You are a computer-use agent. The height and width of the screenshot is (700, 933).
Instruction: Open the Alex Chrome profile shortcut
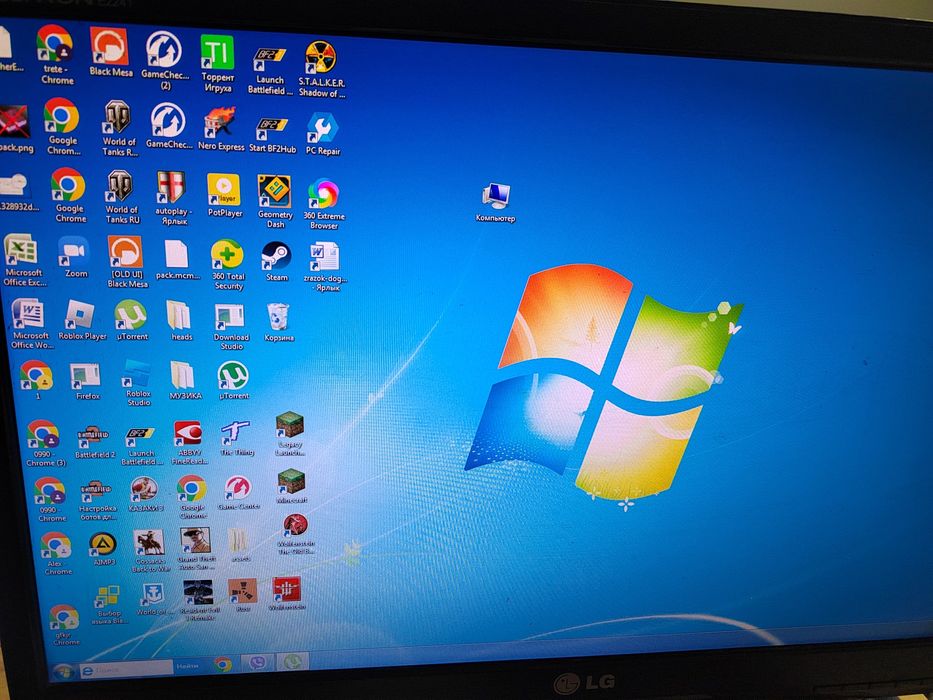(57, 554)
